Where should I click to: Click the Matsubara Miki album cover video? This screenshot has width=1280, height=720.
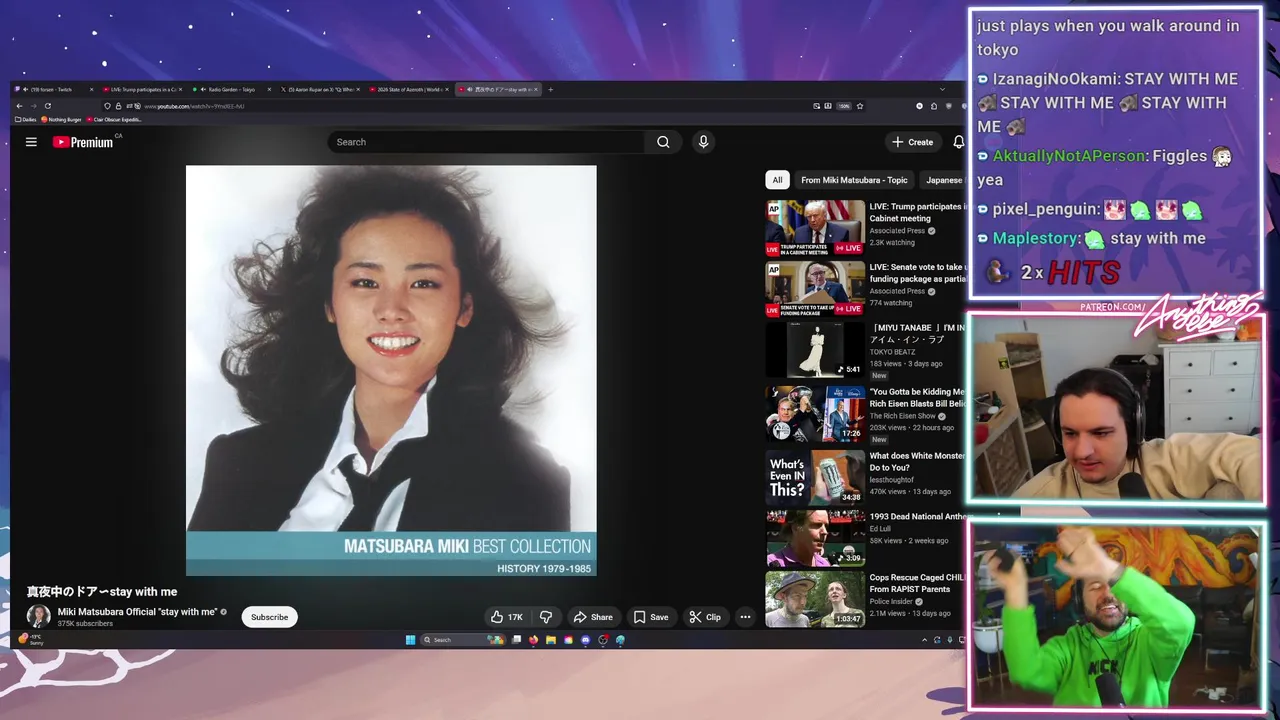pyautogui.click(x=391, y=371)
